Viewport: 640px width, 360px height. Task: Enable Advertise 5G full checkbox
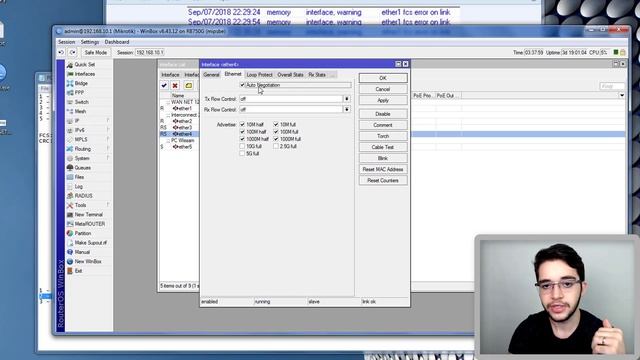click(242, 153)
